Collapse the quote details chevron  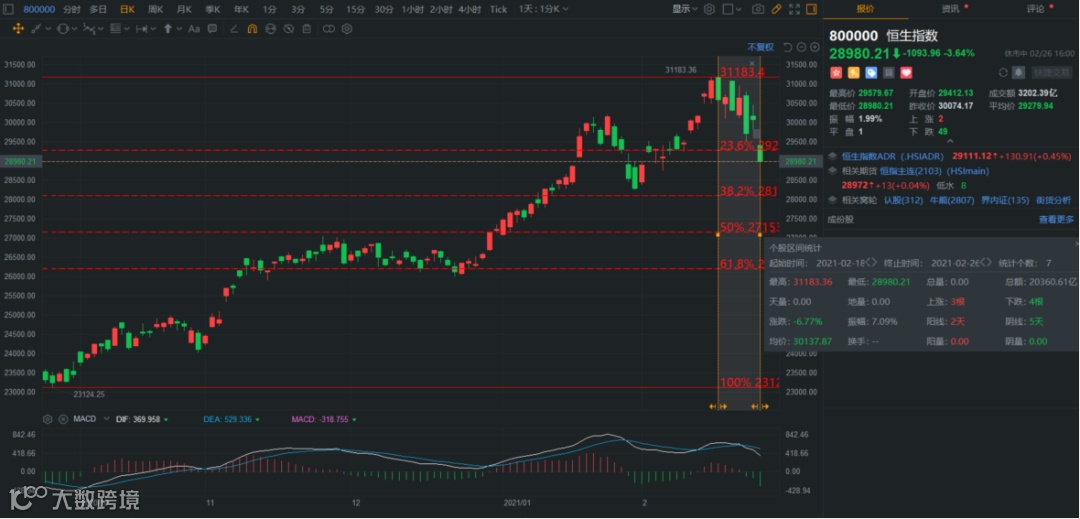[x=951, y=140]
